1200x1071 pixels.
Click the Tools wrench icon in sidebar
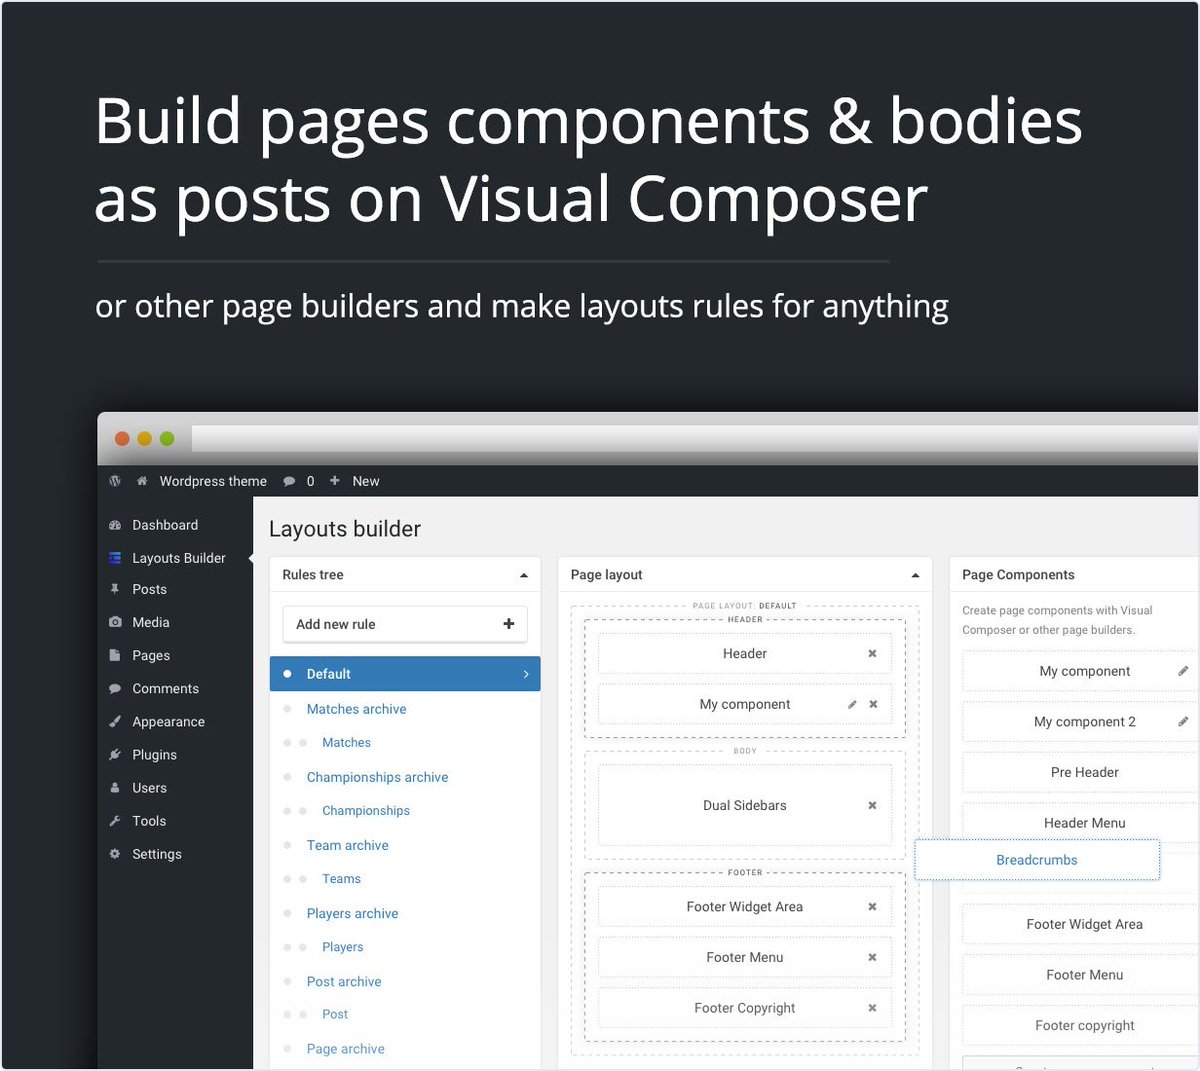[x=115, y=821]
